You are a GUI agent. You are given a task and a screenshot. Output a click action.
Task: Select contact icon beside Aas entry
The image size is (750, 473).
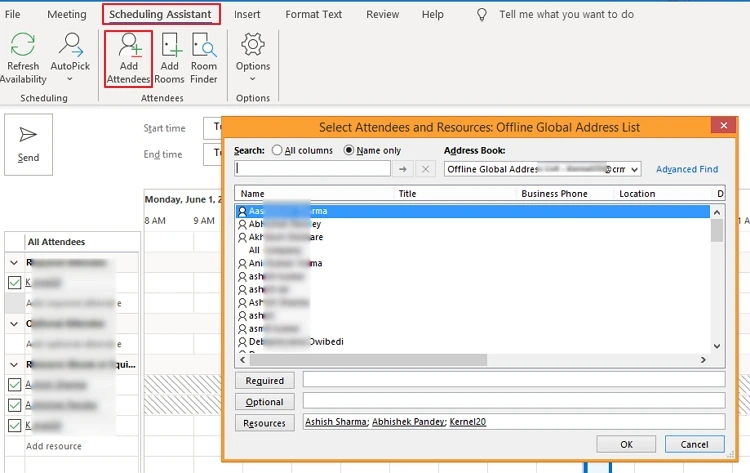click(x=243, y=211)
